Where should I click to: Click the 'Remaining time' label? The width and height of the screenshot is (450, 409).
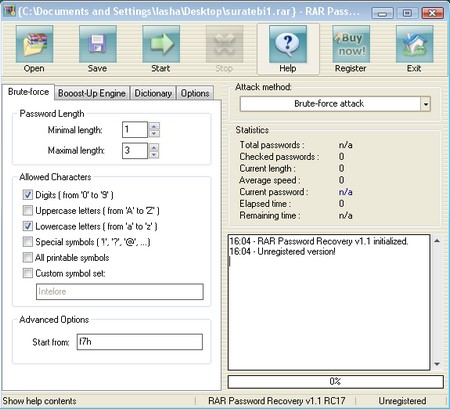(x=270, y=216)
